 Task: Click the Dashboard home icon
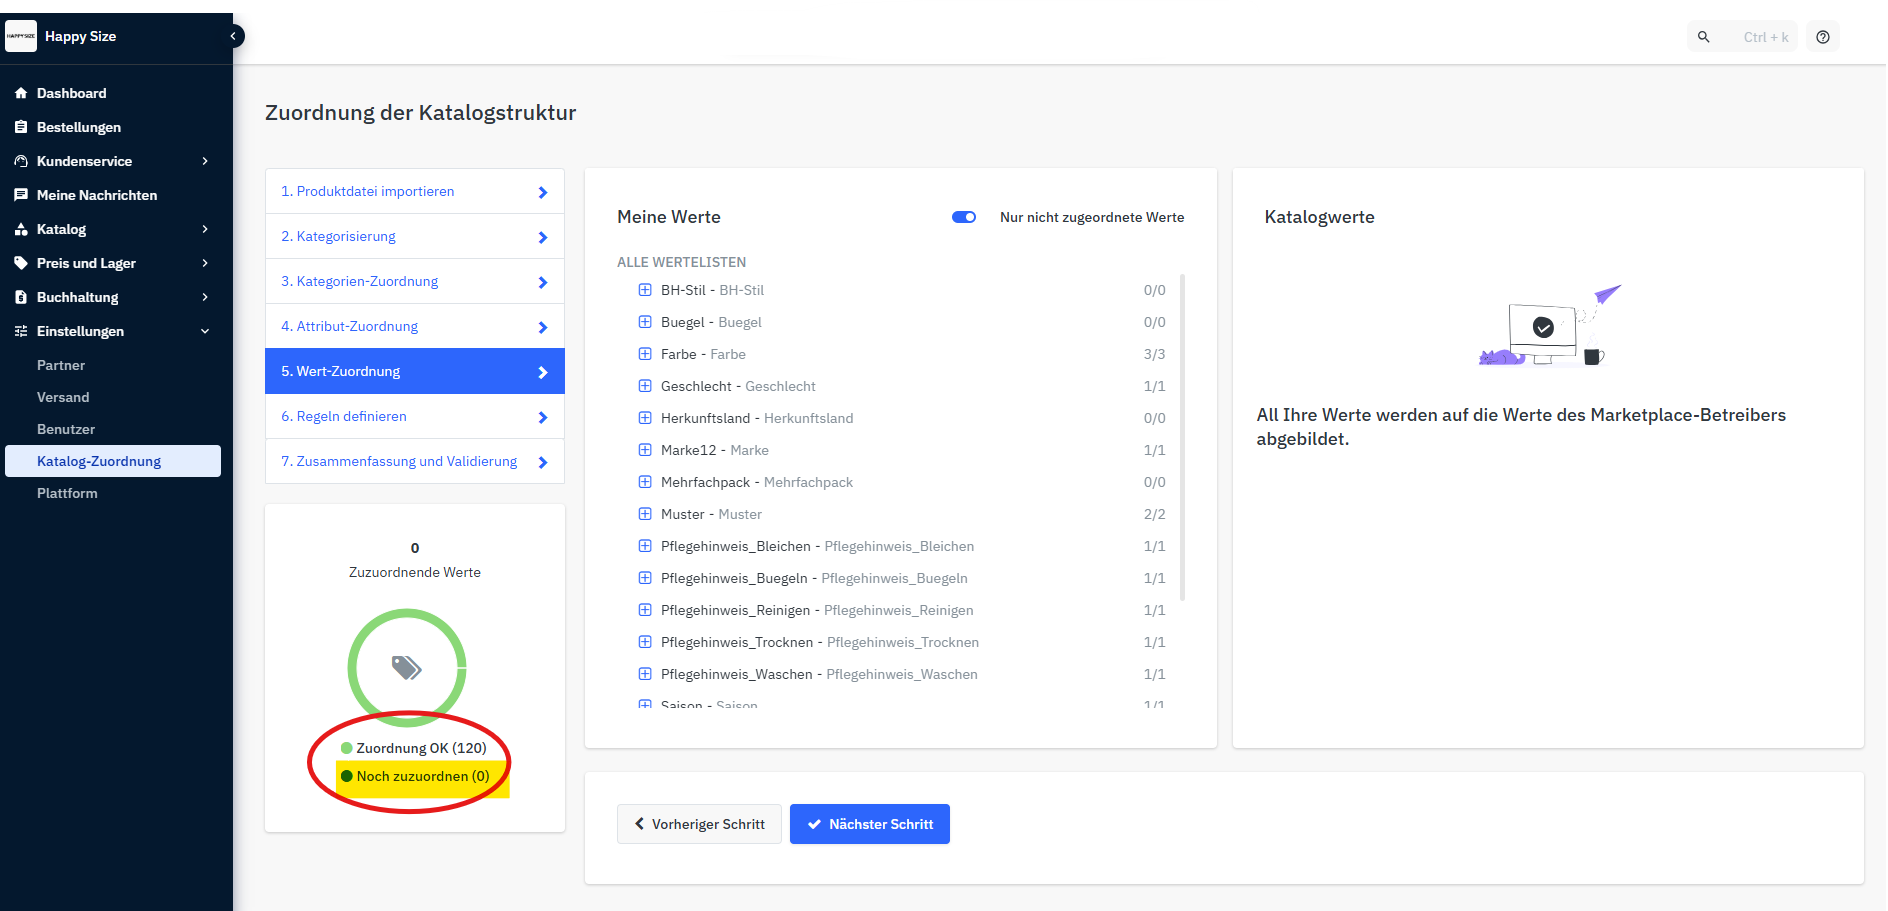[x=21, y=93]
